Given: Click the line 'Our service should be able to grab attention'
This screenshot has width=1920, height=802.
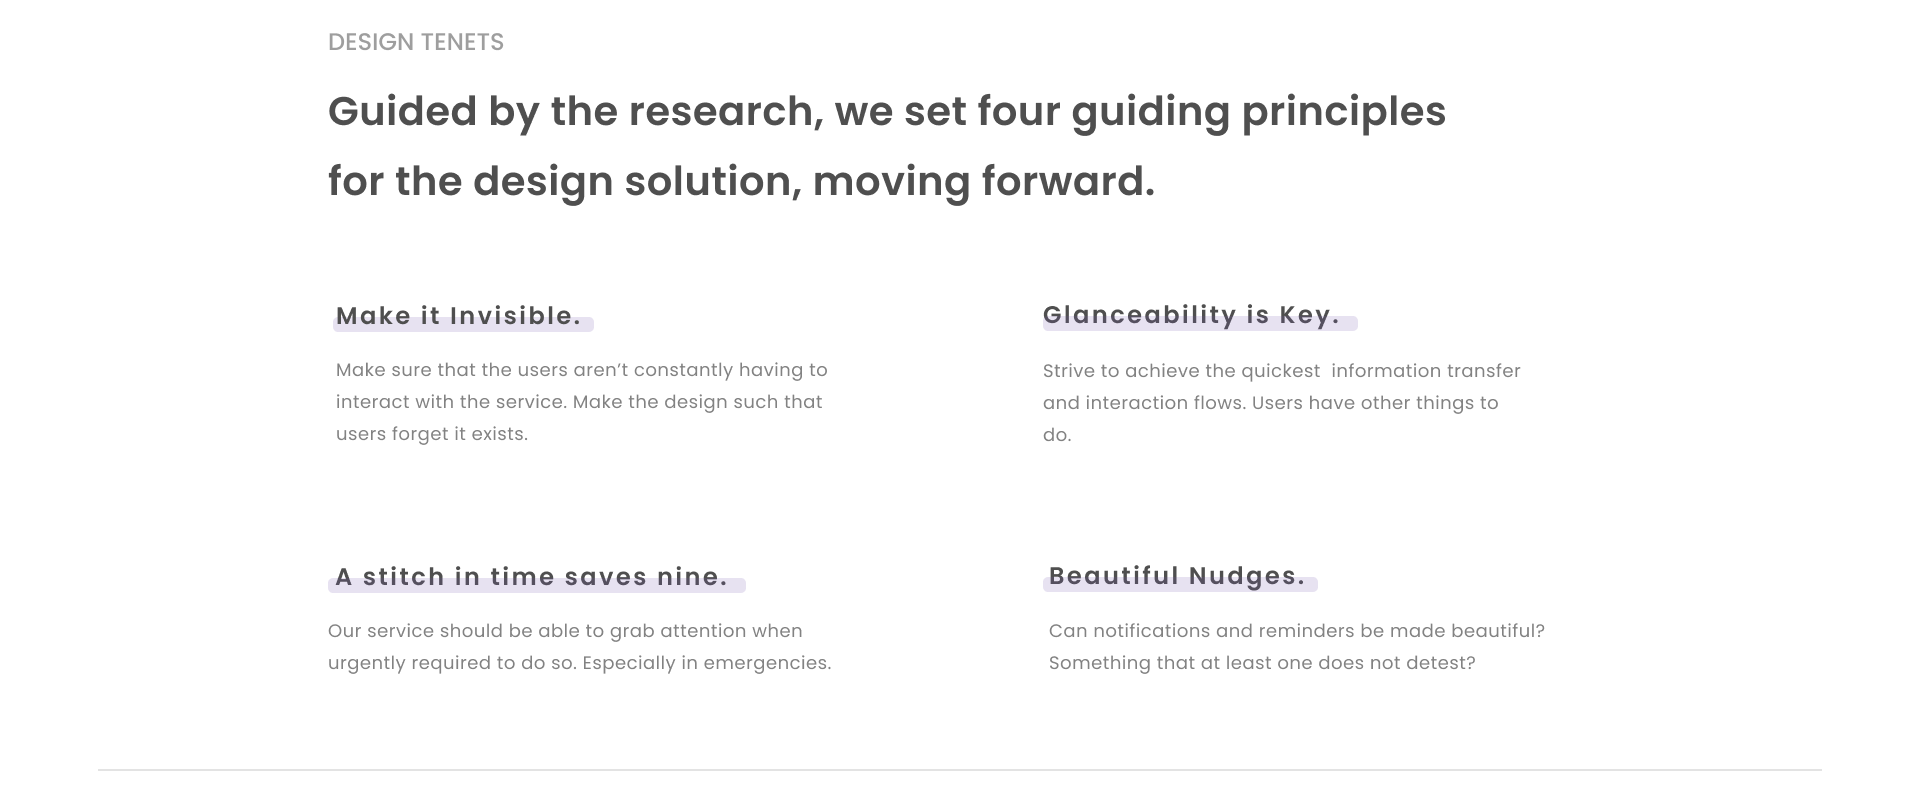Looking at the screenshot, I should coord(565,631).
